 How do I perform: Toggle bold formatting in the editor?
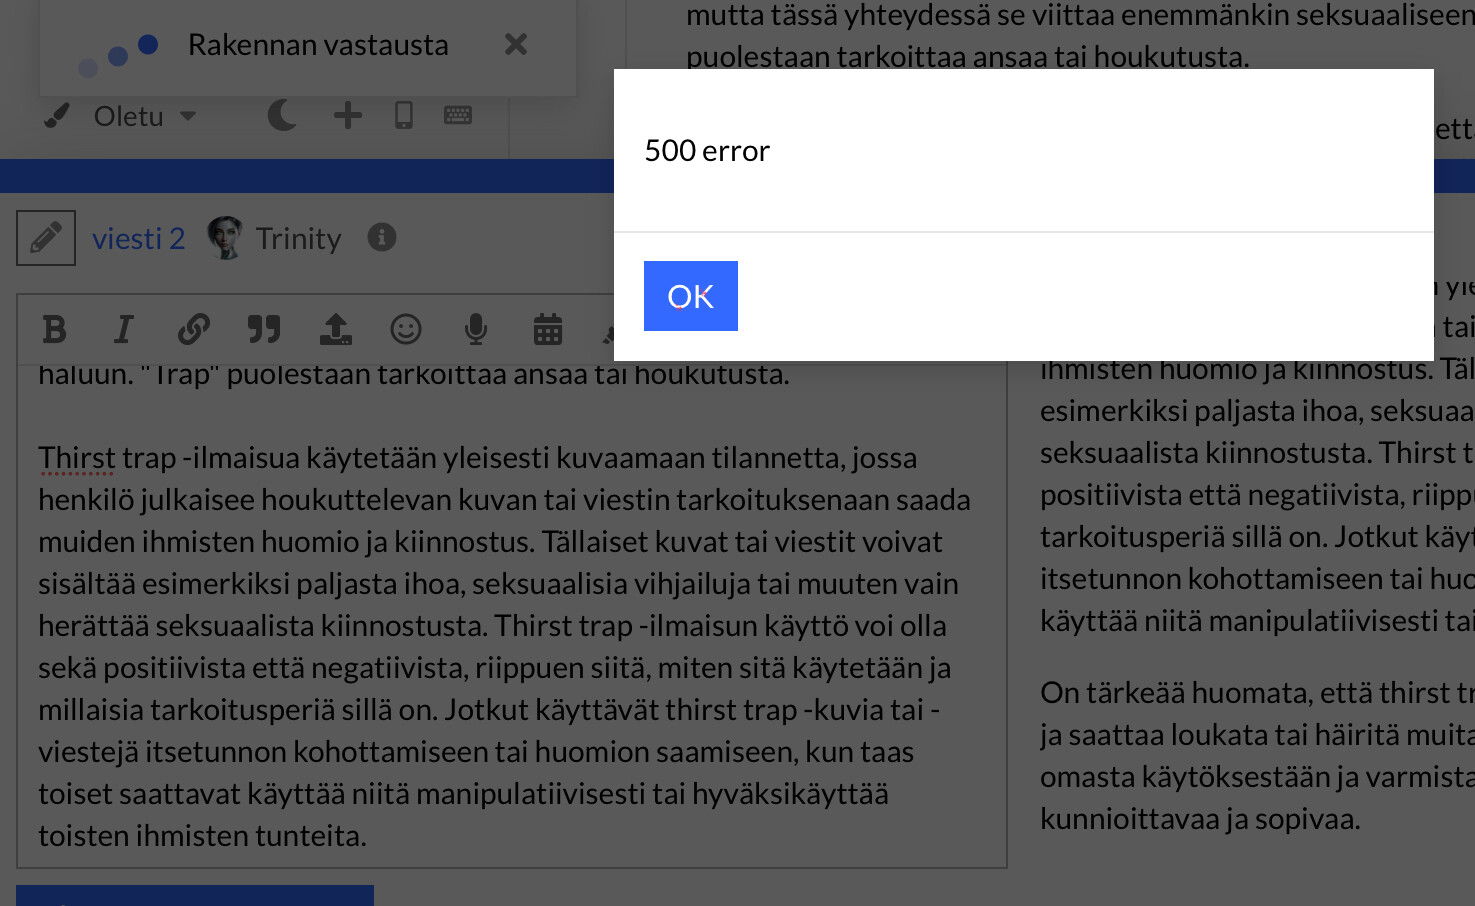(x=55, y=329)
